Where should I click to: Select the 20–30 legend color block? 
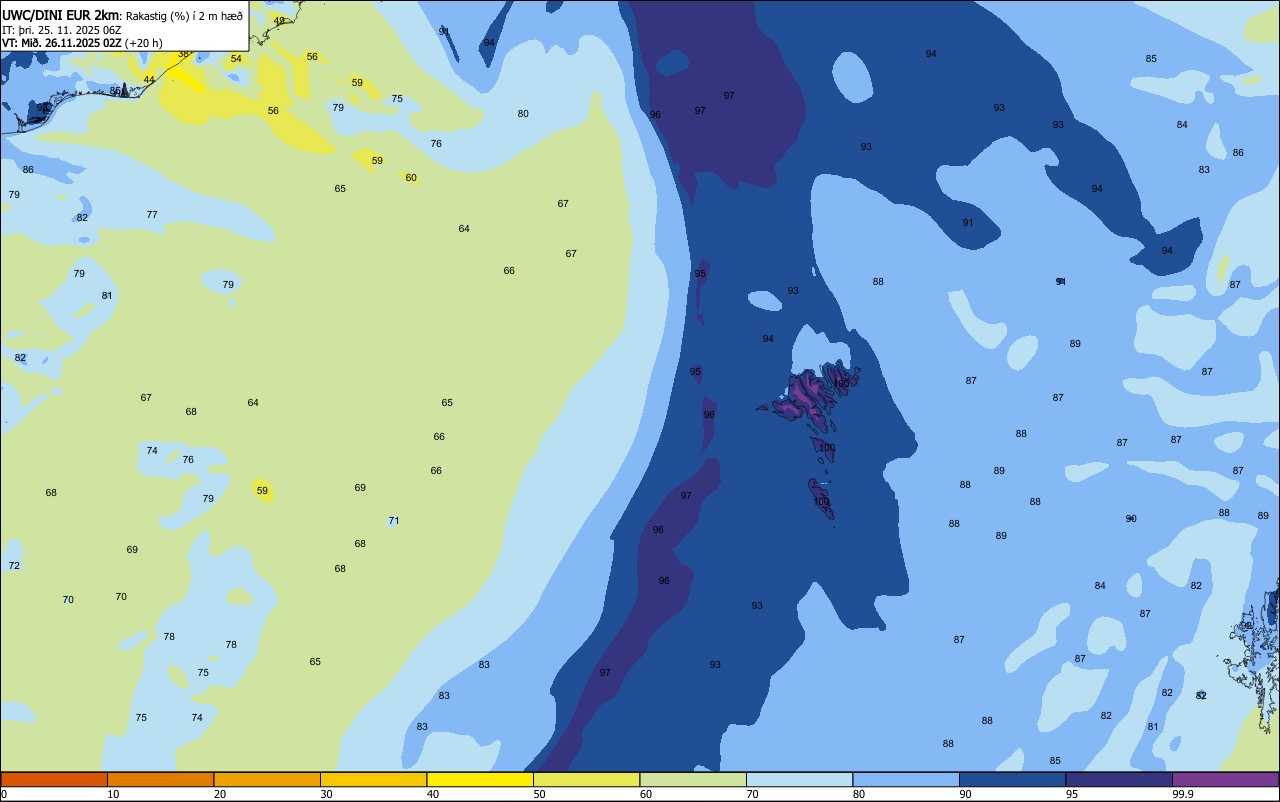pos(267,779)
